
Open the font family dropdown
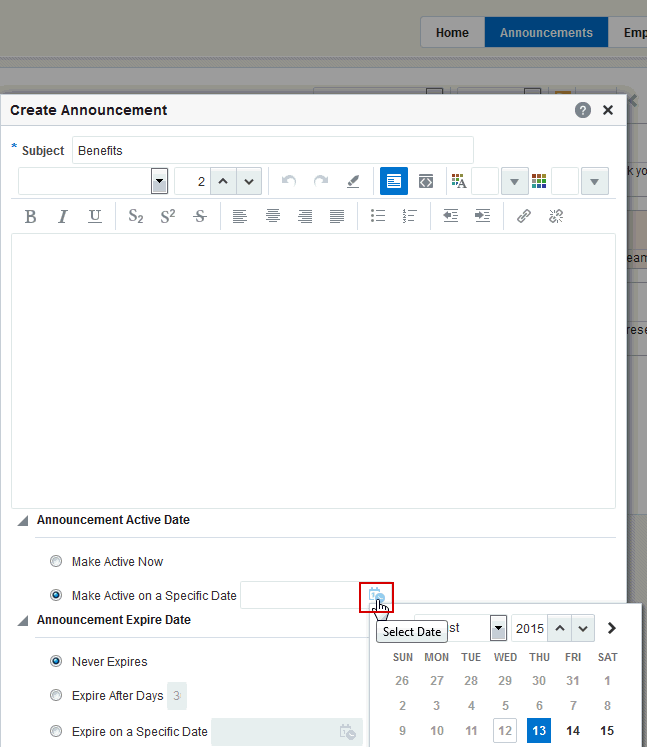pyautogui.click(x=160, y=181)
